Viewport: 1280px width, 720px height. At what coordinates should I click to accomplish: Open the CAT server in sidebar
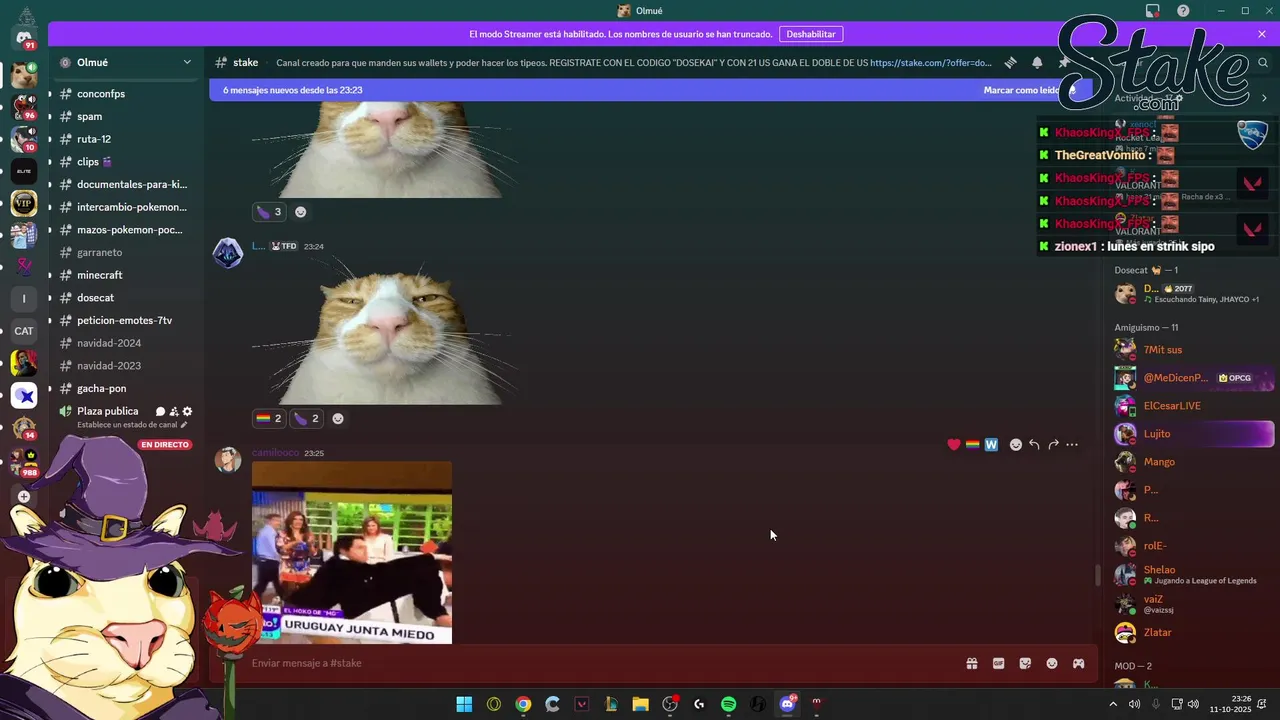point(24,331)
